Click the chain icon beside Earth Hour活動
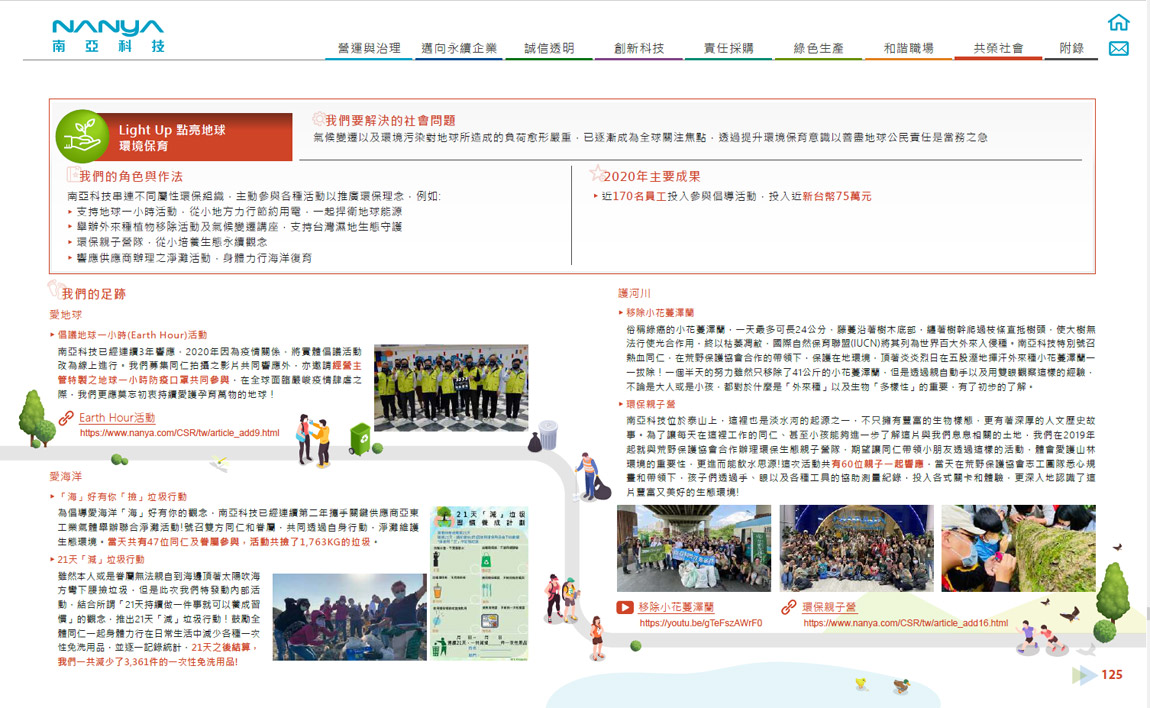This screenshot has width=1150, height=708. pyautogui.click(x=66, y=418)
